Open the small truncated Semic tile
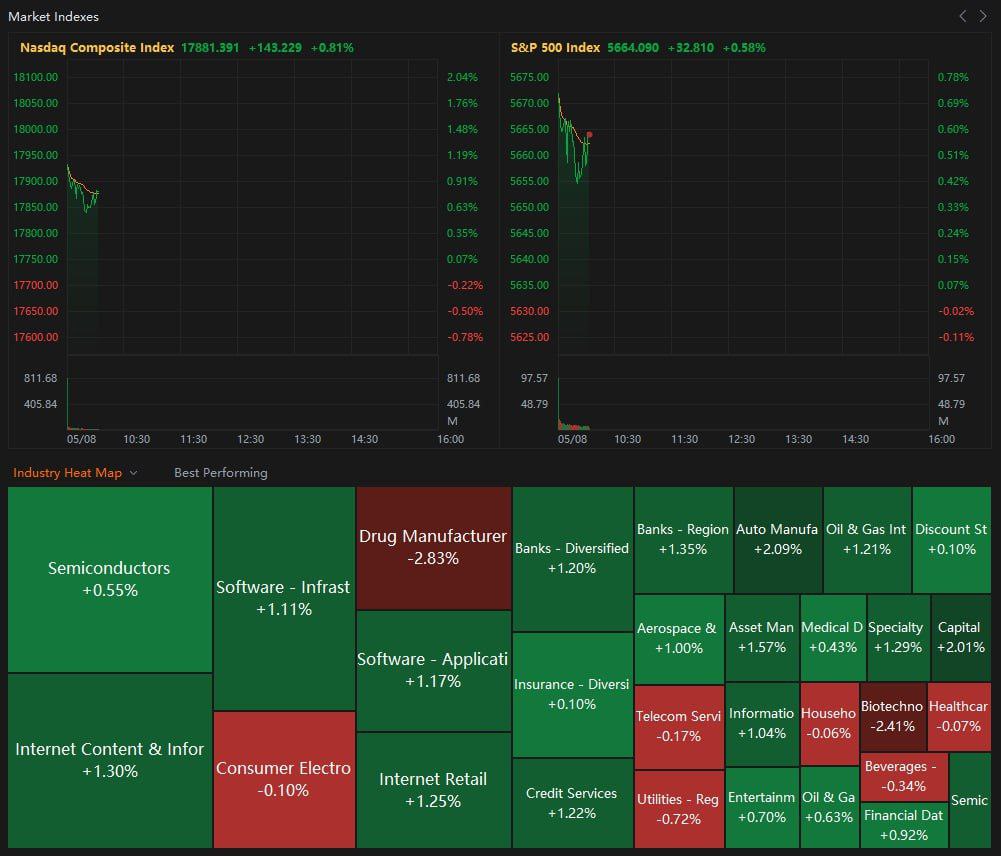The image size is (1001, 856). click(970, 800)
